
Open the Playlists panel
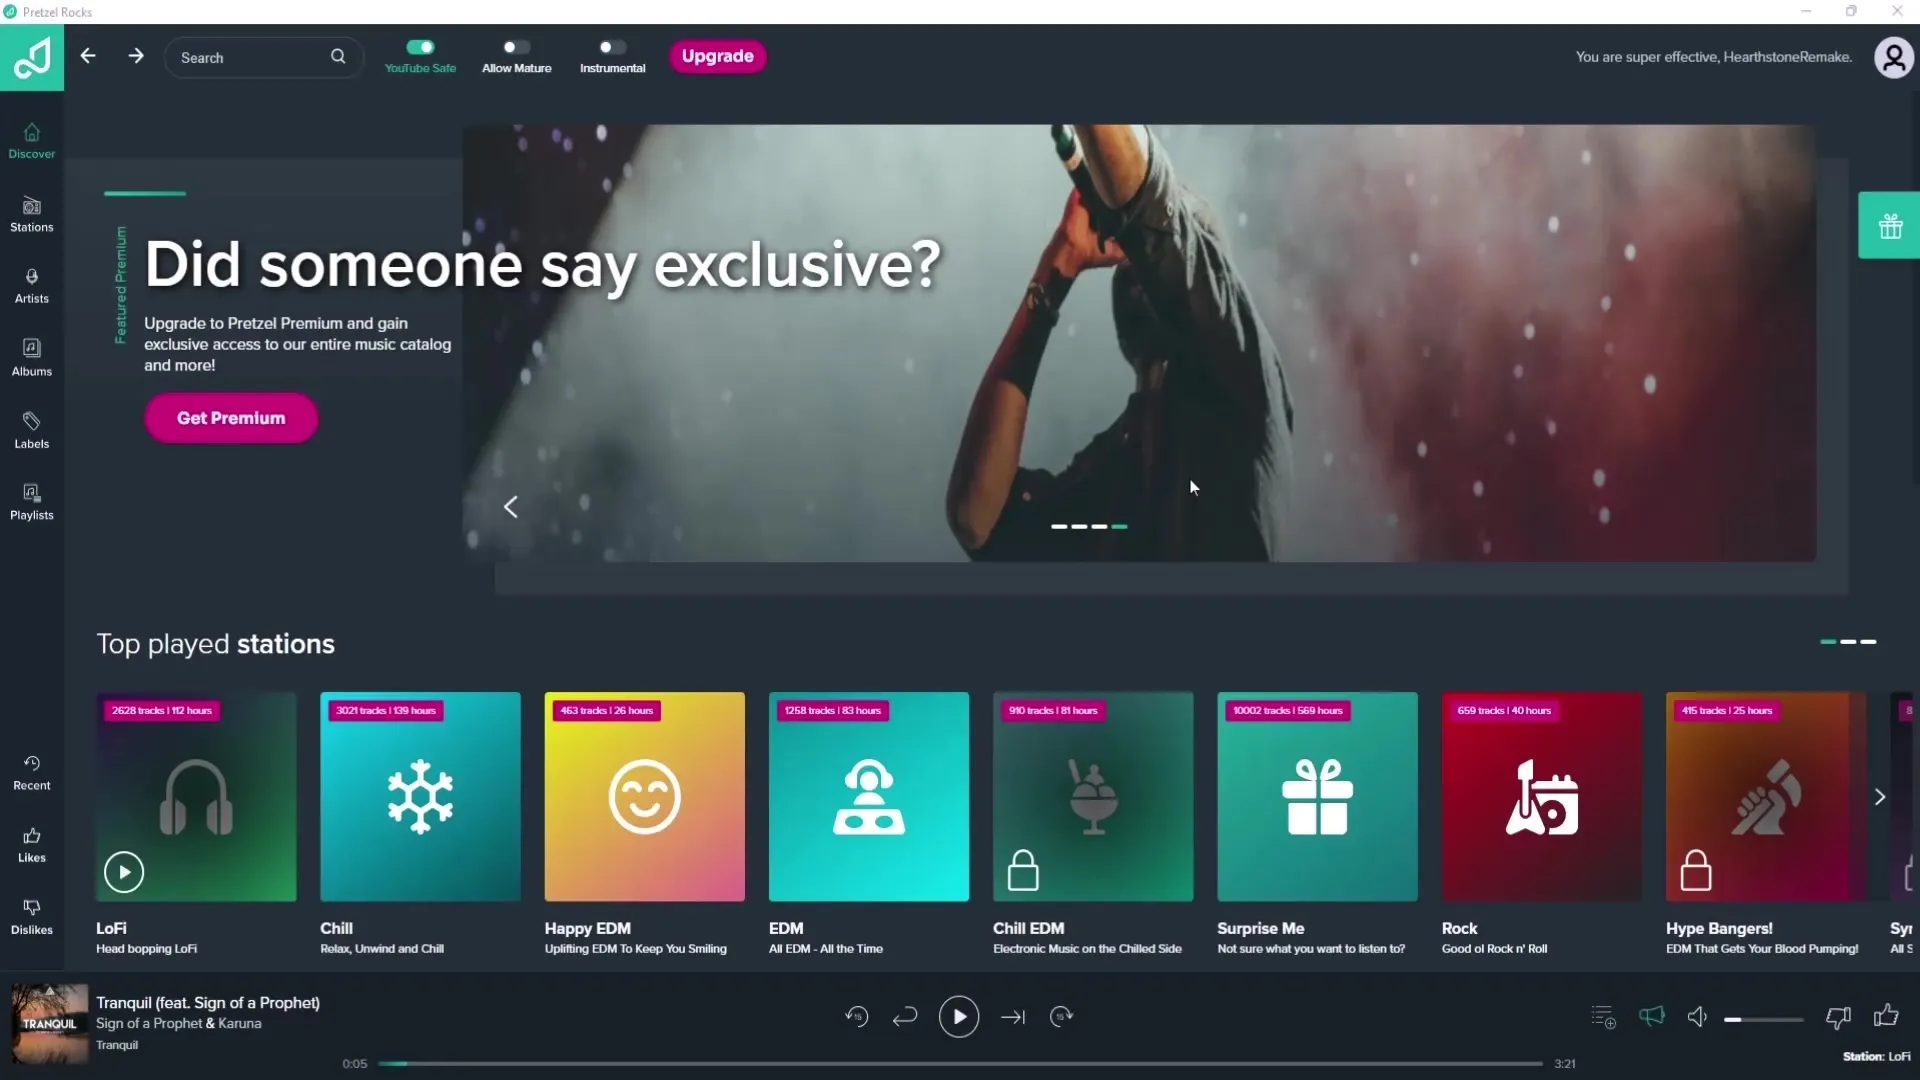(x=32, y=500)
